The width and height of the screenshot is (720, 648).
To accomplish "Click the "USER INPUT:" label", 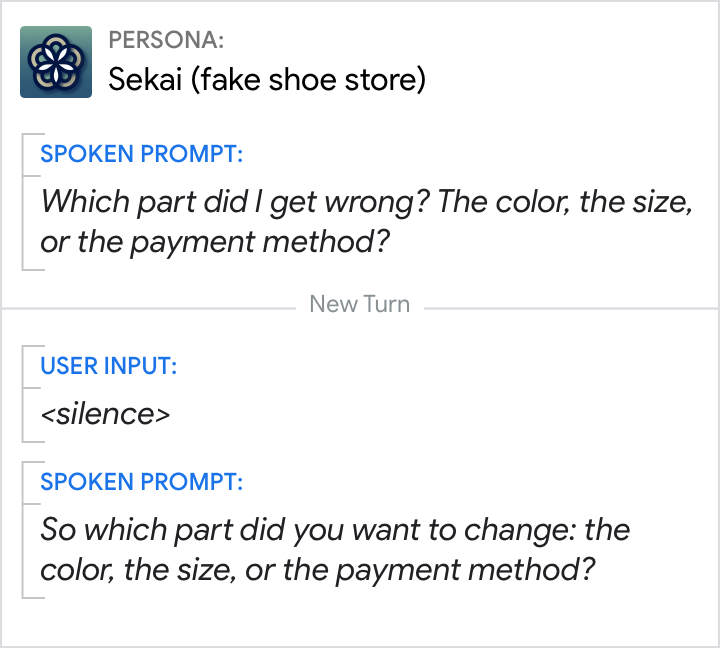I will coord(108,366).
